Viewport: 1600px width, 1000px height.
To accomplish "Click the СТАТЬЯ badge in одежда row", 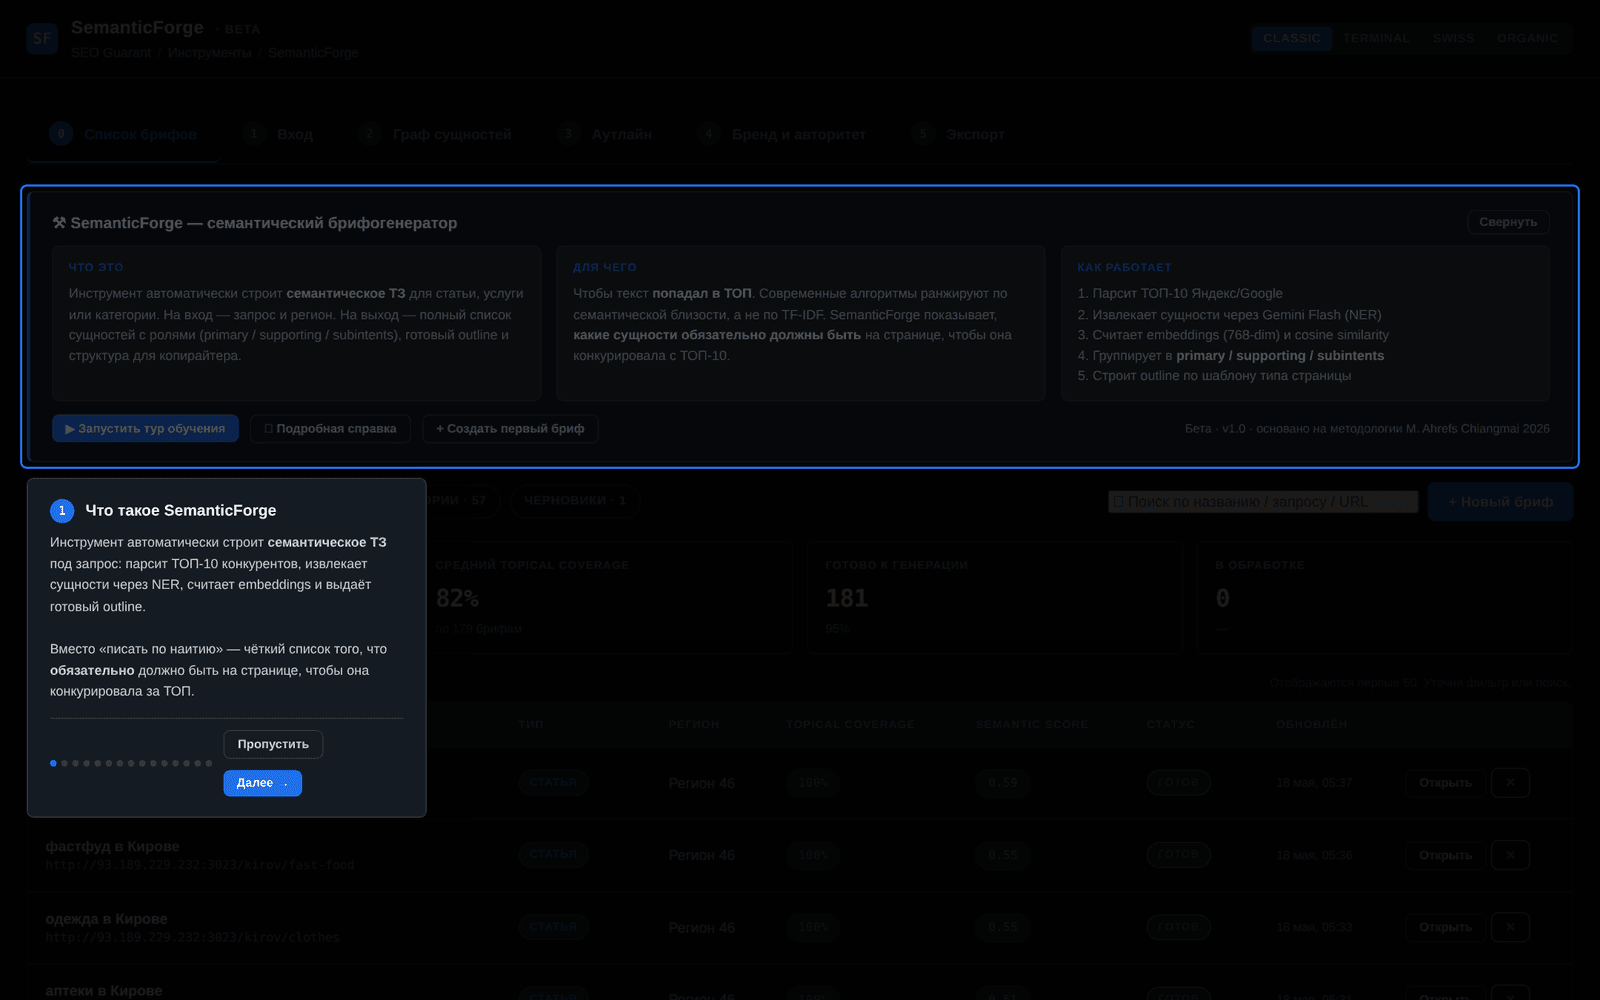I will (x=553, y=927).
